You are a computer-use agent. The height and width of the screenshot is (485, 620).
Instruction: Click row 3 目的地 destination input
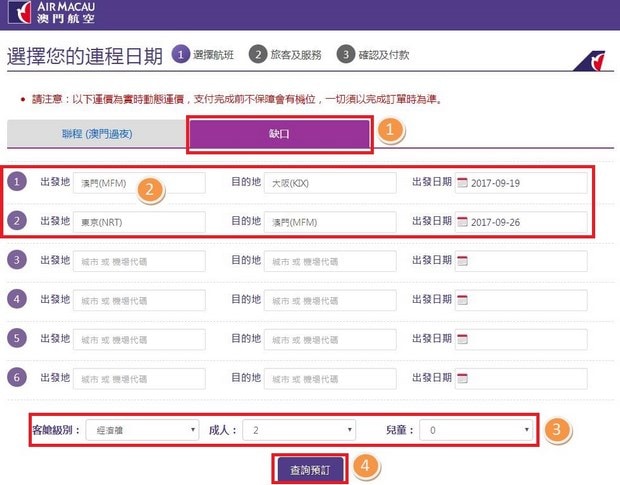tap(330, 261)
